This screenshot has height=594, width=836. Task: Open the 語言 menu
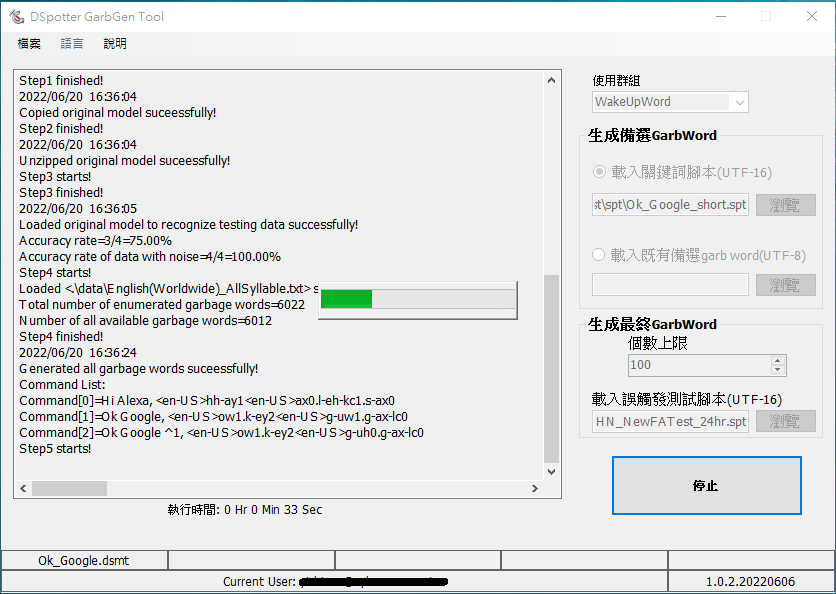72,44
